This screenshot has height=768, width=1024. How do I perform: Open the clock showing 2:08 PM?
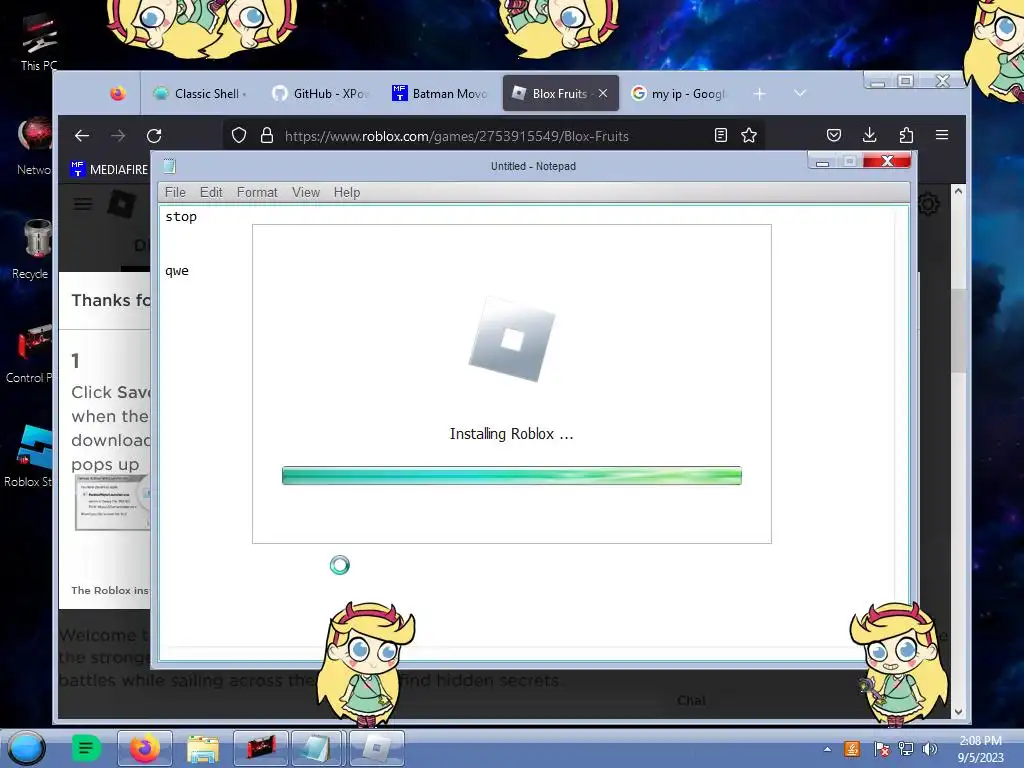coord(980,749)
